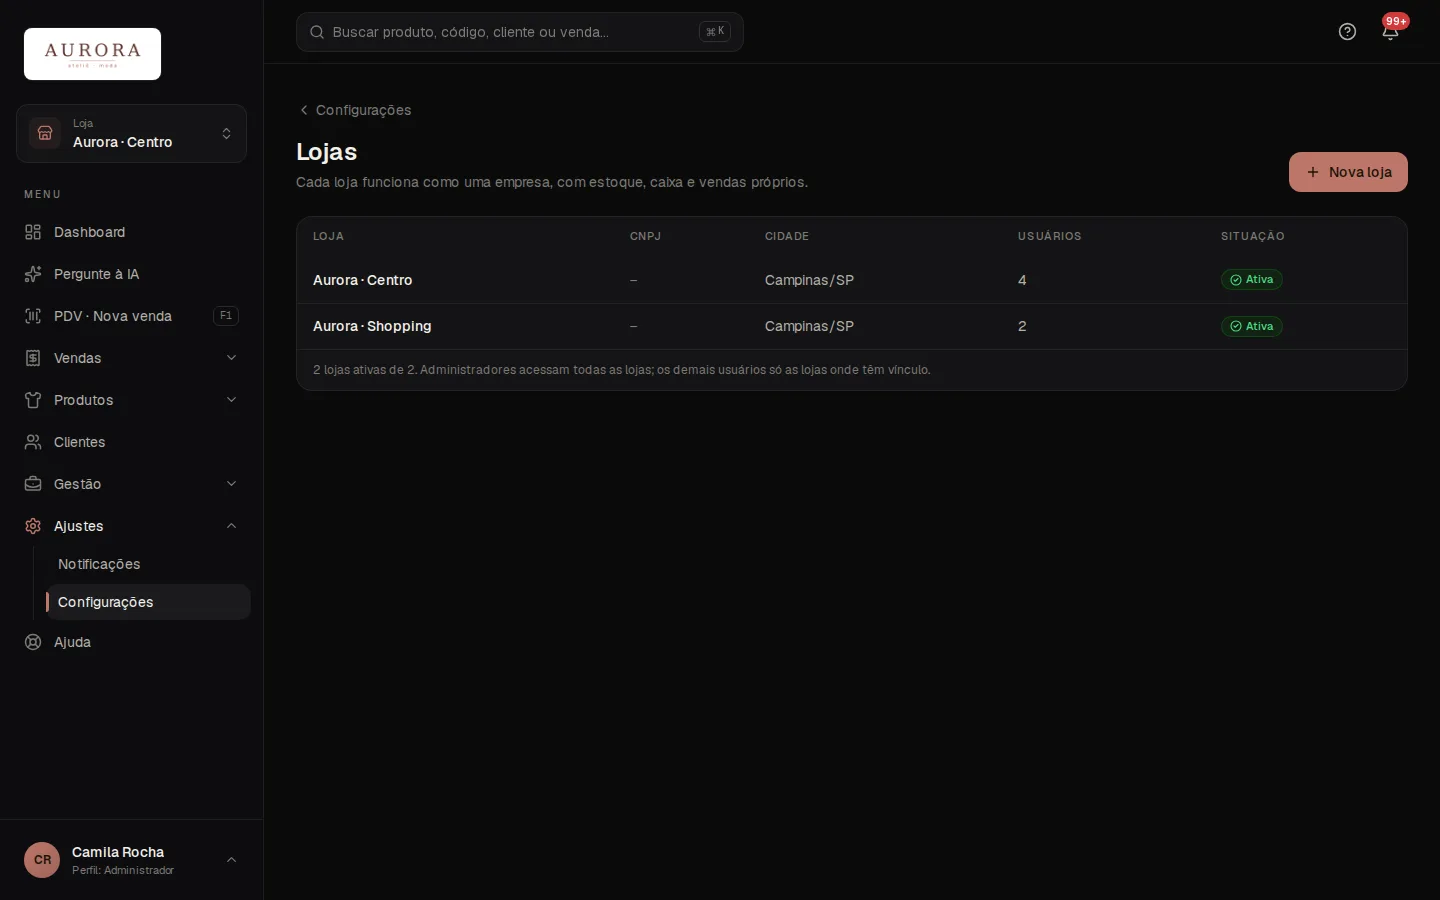
Task: Expand the Vendas menu chevron
Action: point(231,358)
